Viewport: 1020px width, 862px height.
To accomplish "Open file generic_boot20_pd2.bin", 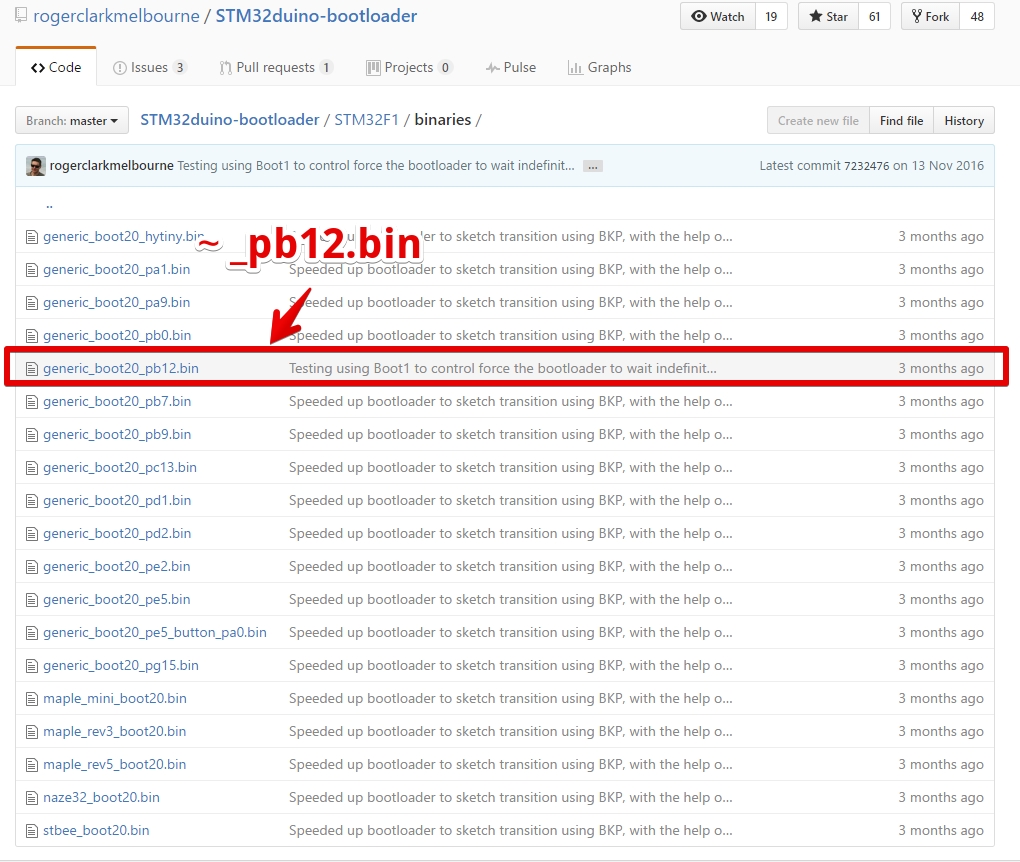I will click(x=117, y=533).
